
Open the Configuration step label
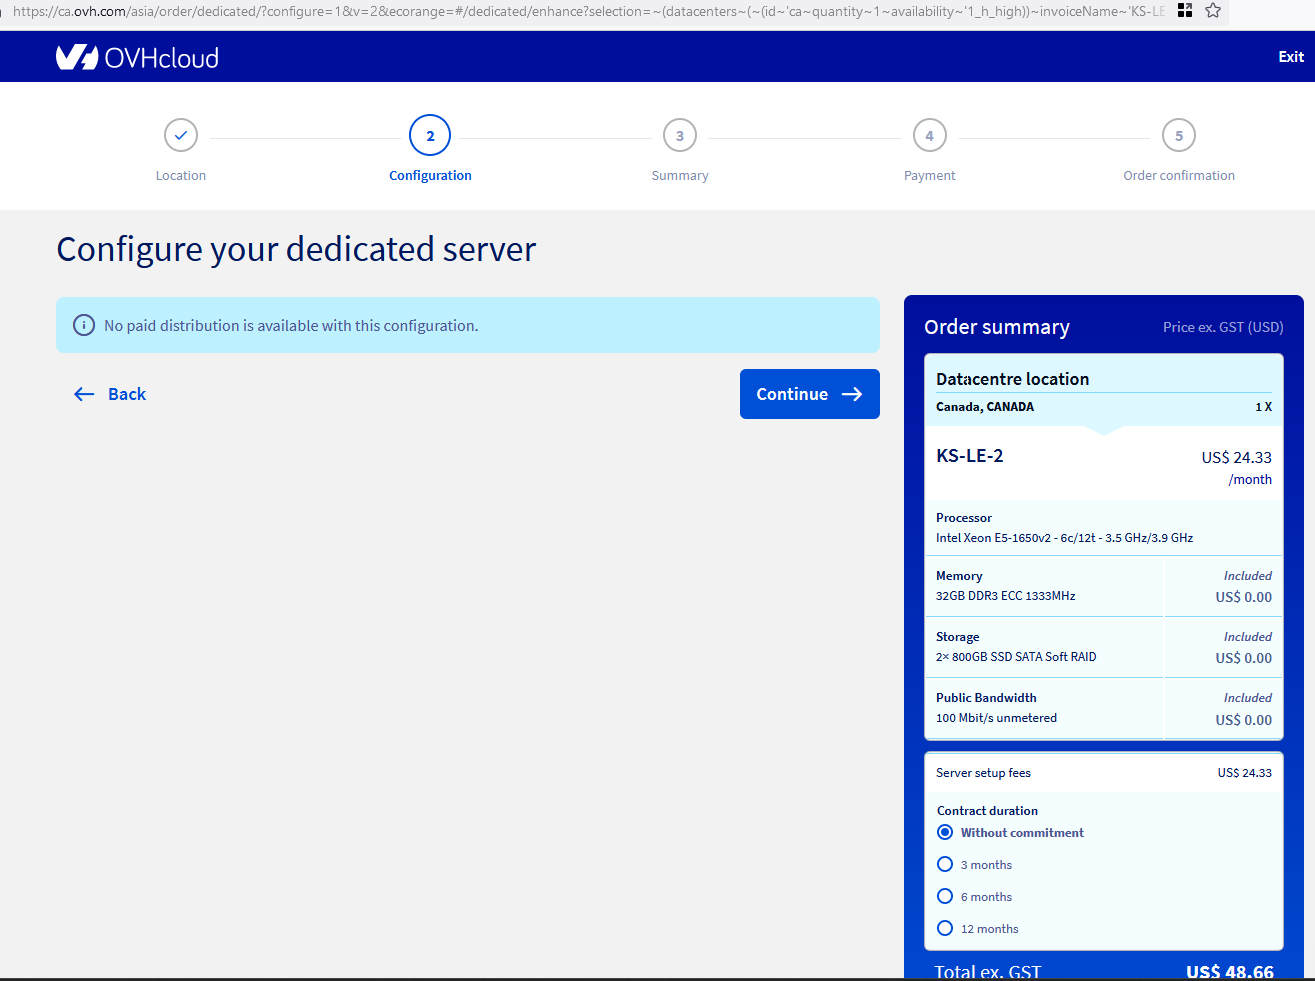(x=430, y=175)
